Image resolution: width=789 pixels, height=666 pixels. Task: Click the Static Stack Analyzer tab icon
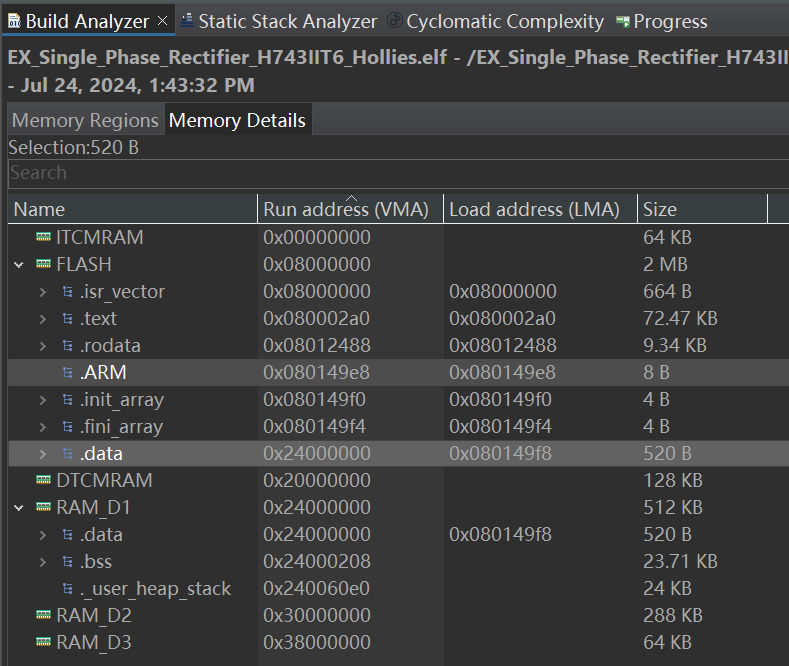[187, 21]
